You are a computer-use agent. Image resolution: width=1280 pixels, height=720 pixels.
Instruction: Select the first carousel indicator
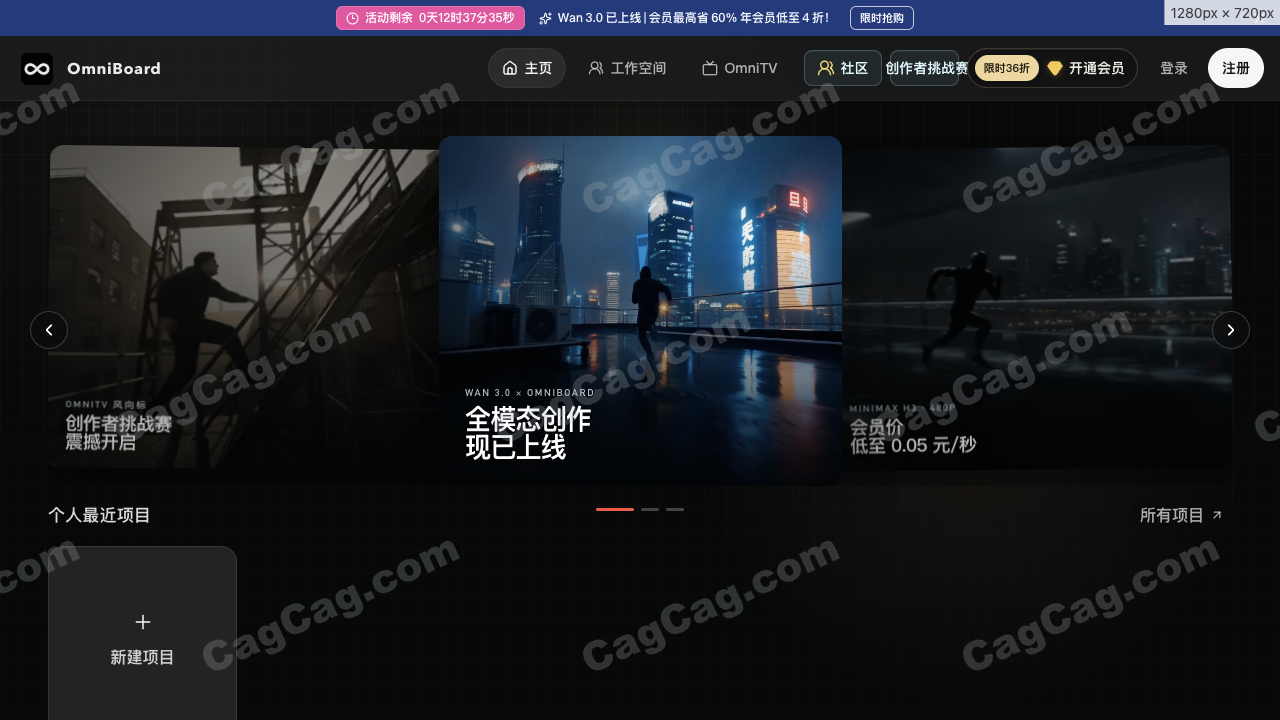615,509
